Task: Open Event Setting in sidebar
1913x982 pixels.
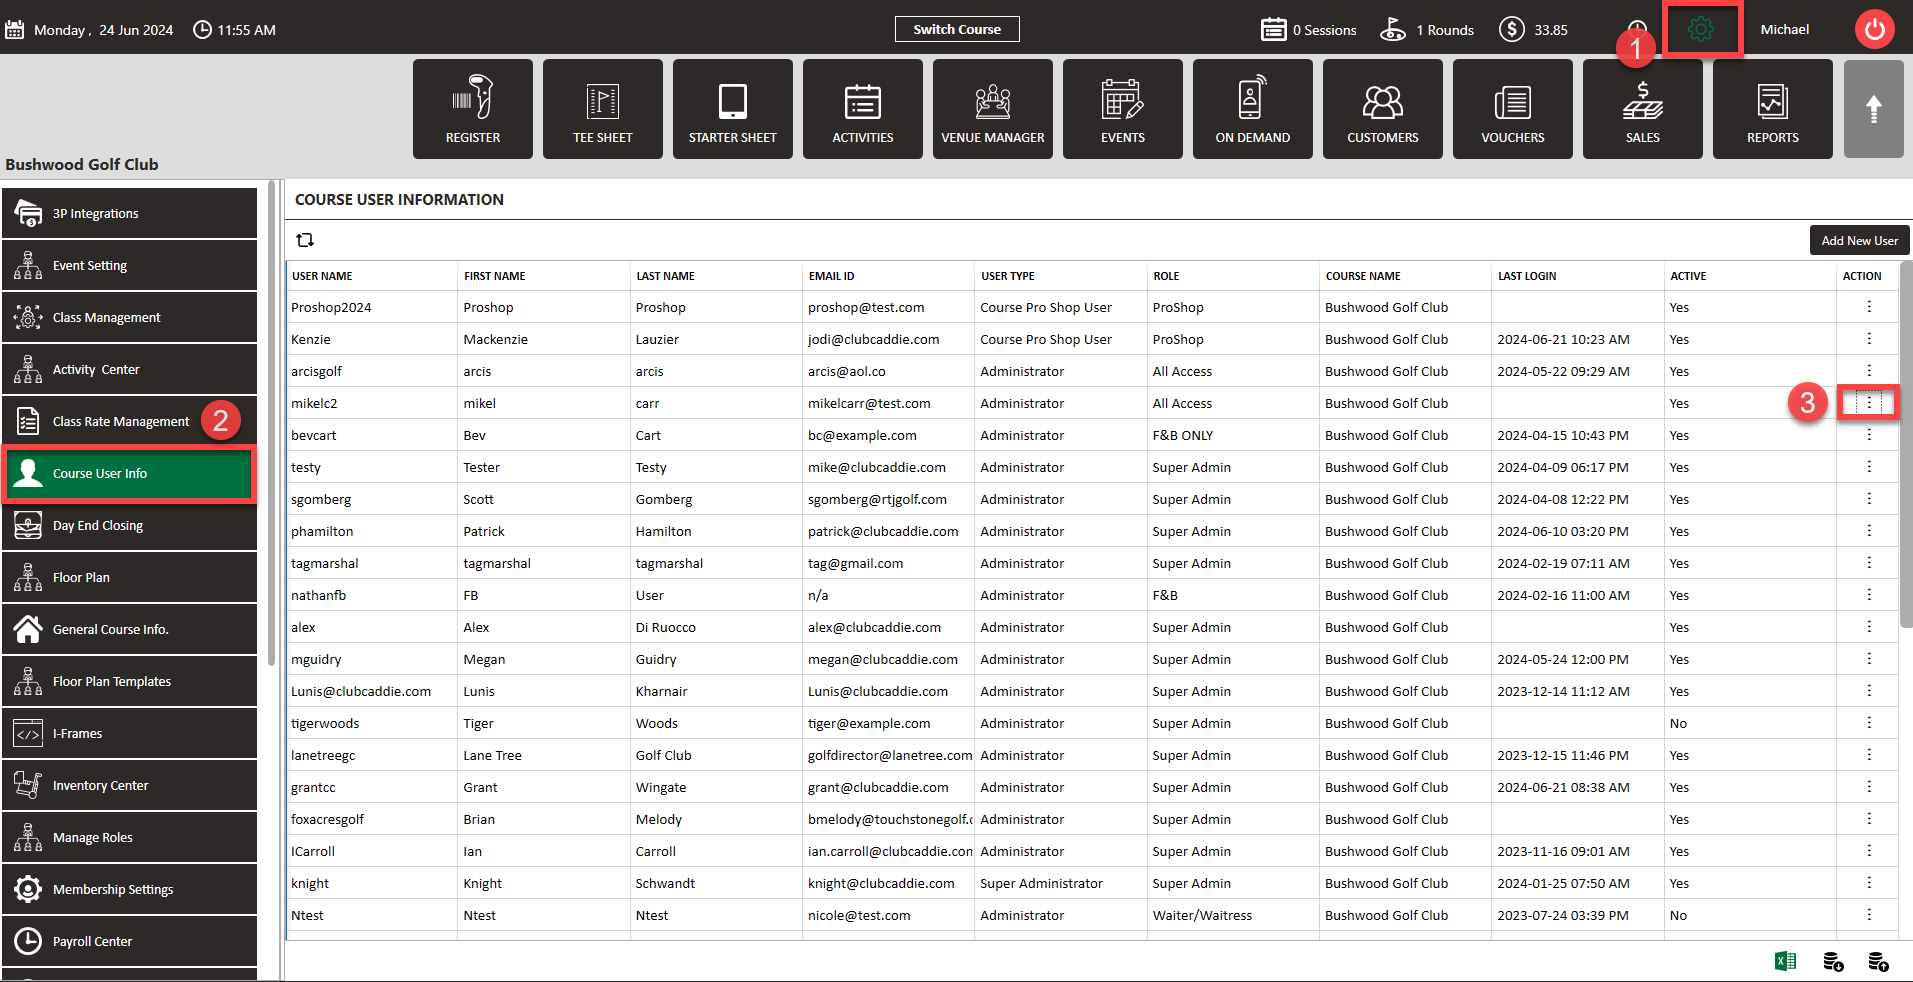Action: pyautogui.click(x=130, y=265)
